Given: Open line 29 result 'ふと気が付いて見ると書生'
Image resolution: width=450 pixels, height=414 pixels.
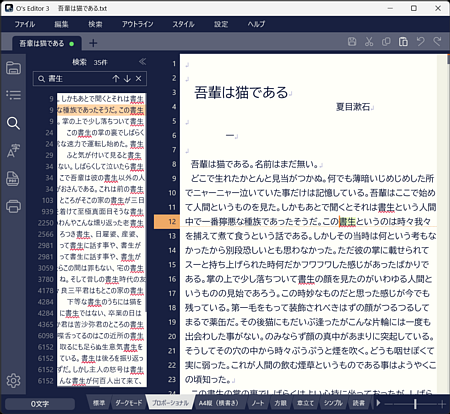Looking at the screenshot, I should pos(102,155).
